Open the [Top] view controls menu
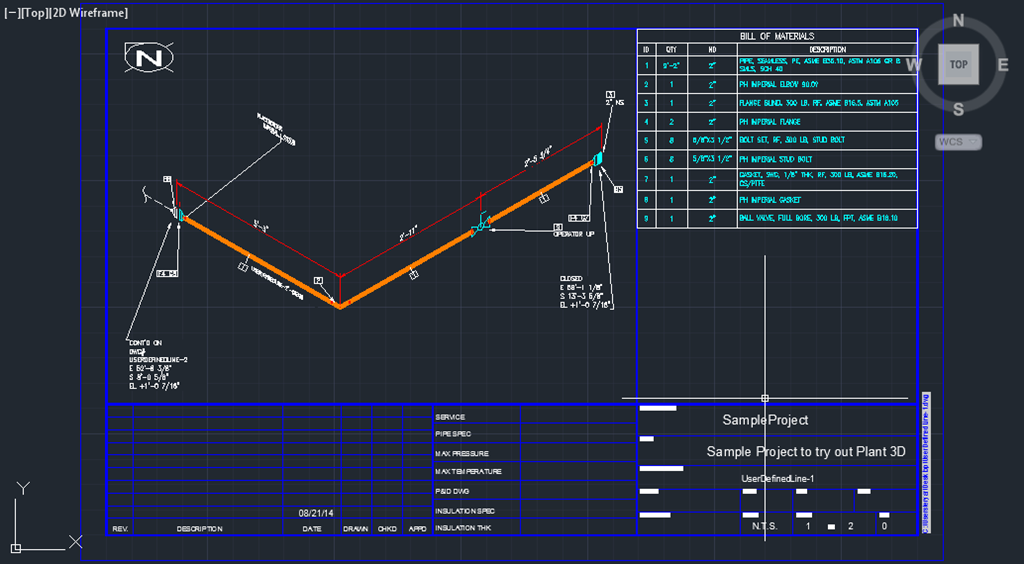1024x564 pixels. pyautogui.click(x=35, y=13)
